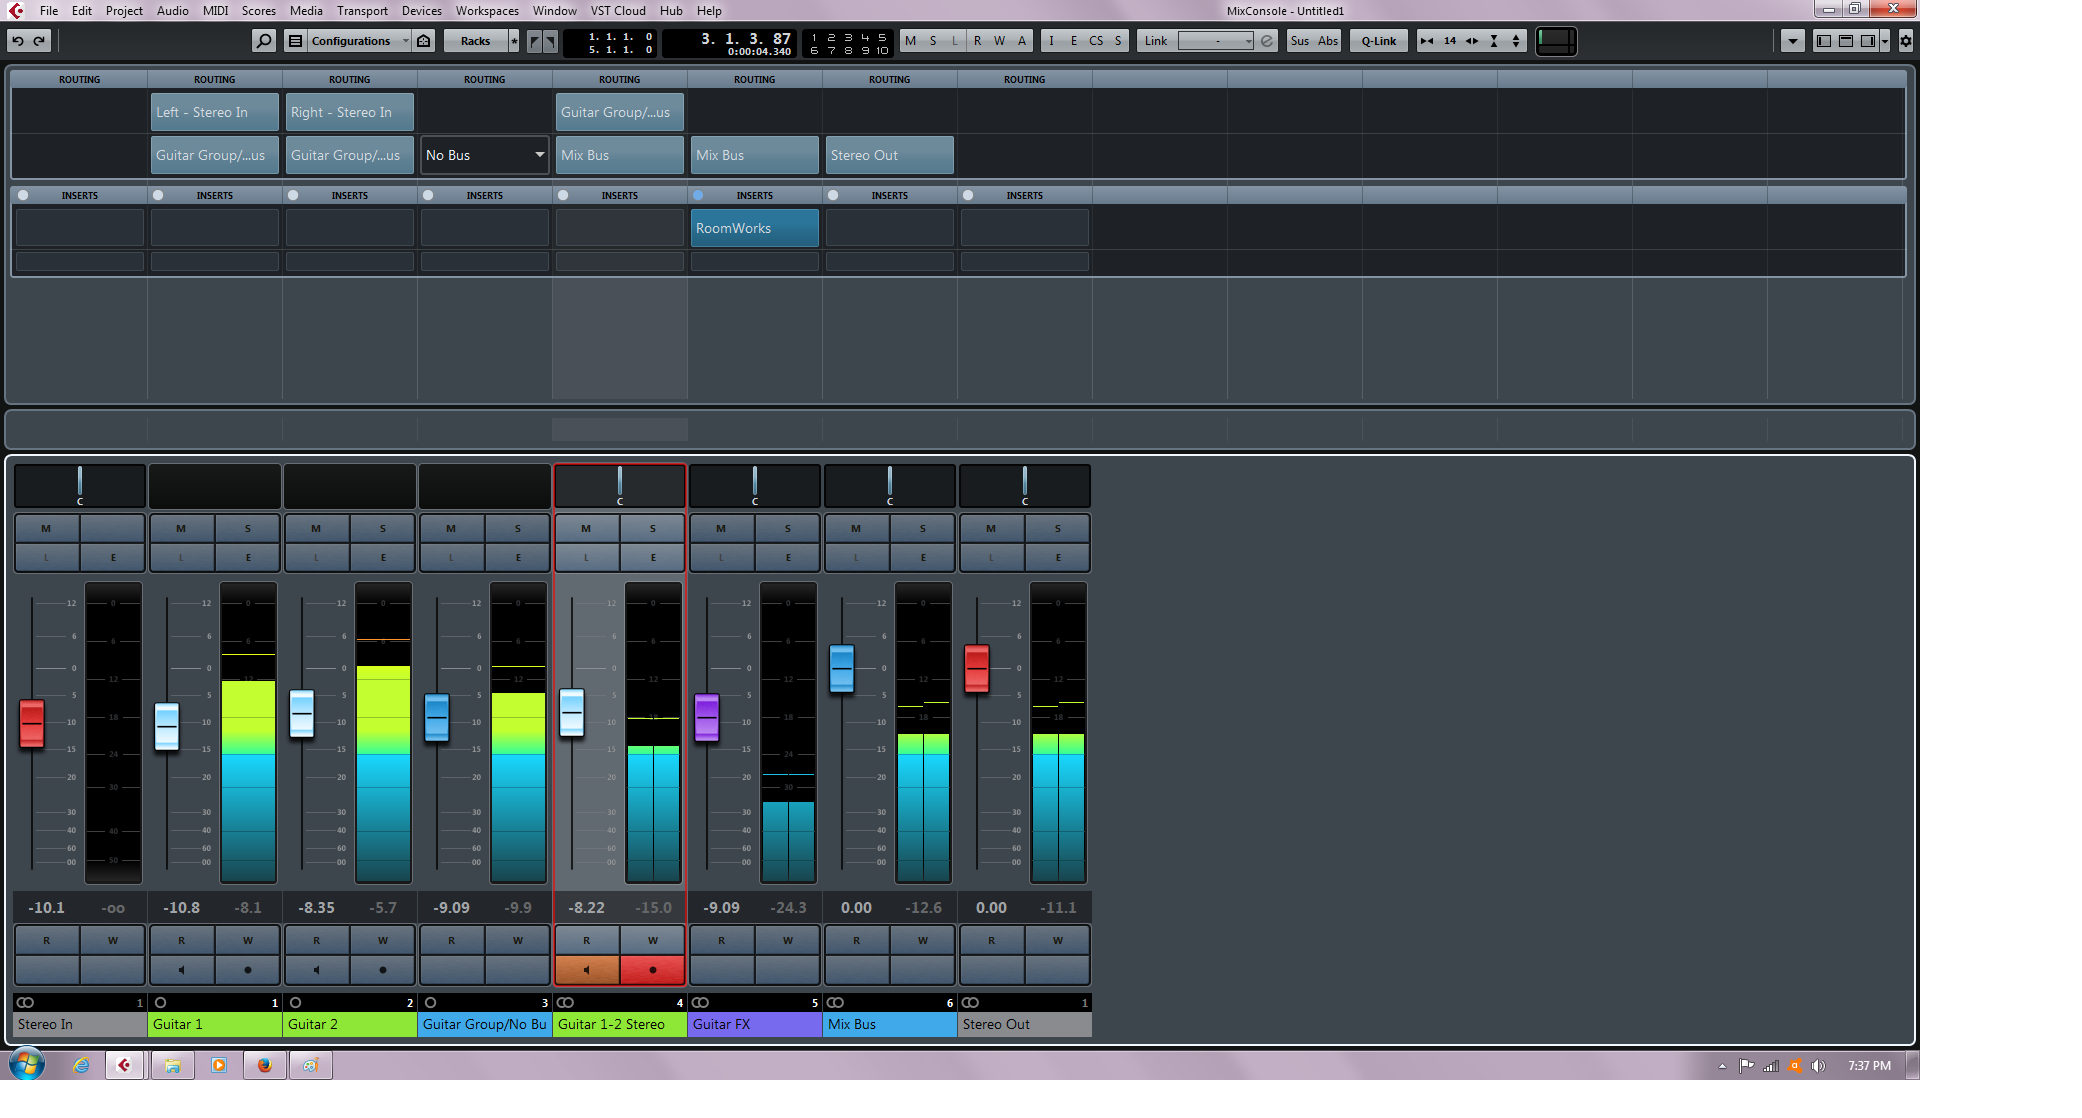2082x1118 pixels.
Task: Click the asterisk rack settings icon
Action: point(514,41)
